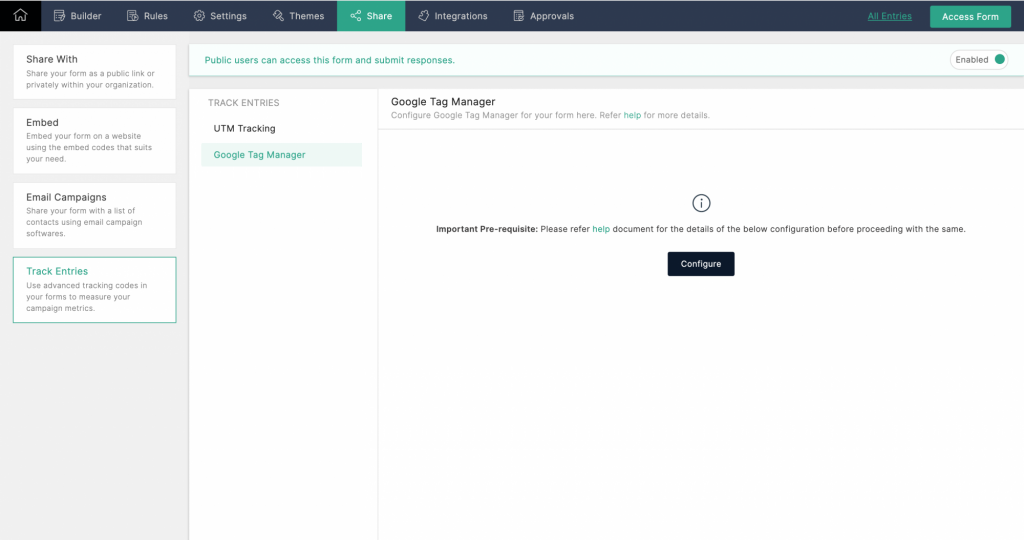Click the Rules tab icon
Viewport: 1024px width, 540px height.
(x=133, y=16)
